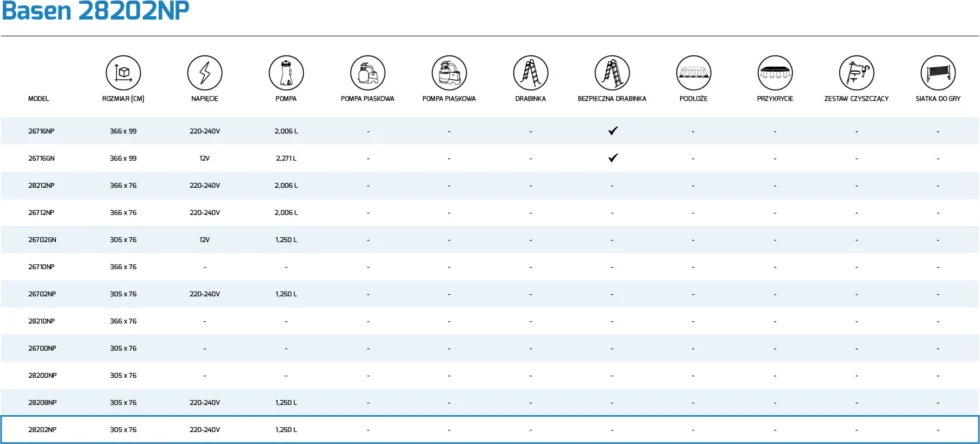
Task: Click the 2,271 L pump value
Action: [x=286, y=159]
